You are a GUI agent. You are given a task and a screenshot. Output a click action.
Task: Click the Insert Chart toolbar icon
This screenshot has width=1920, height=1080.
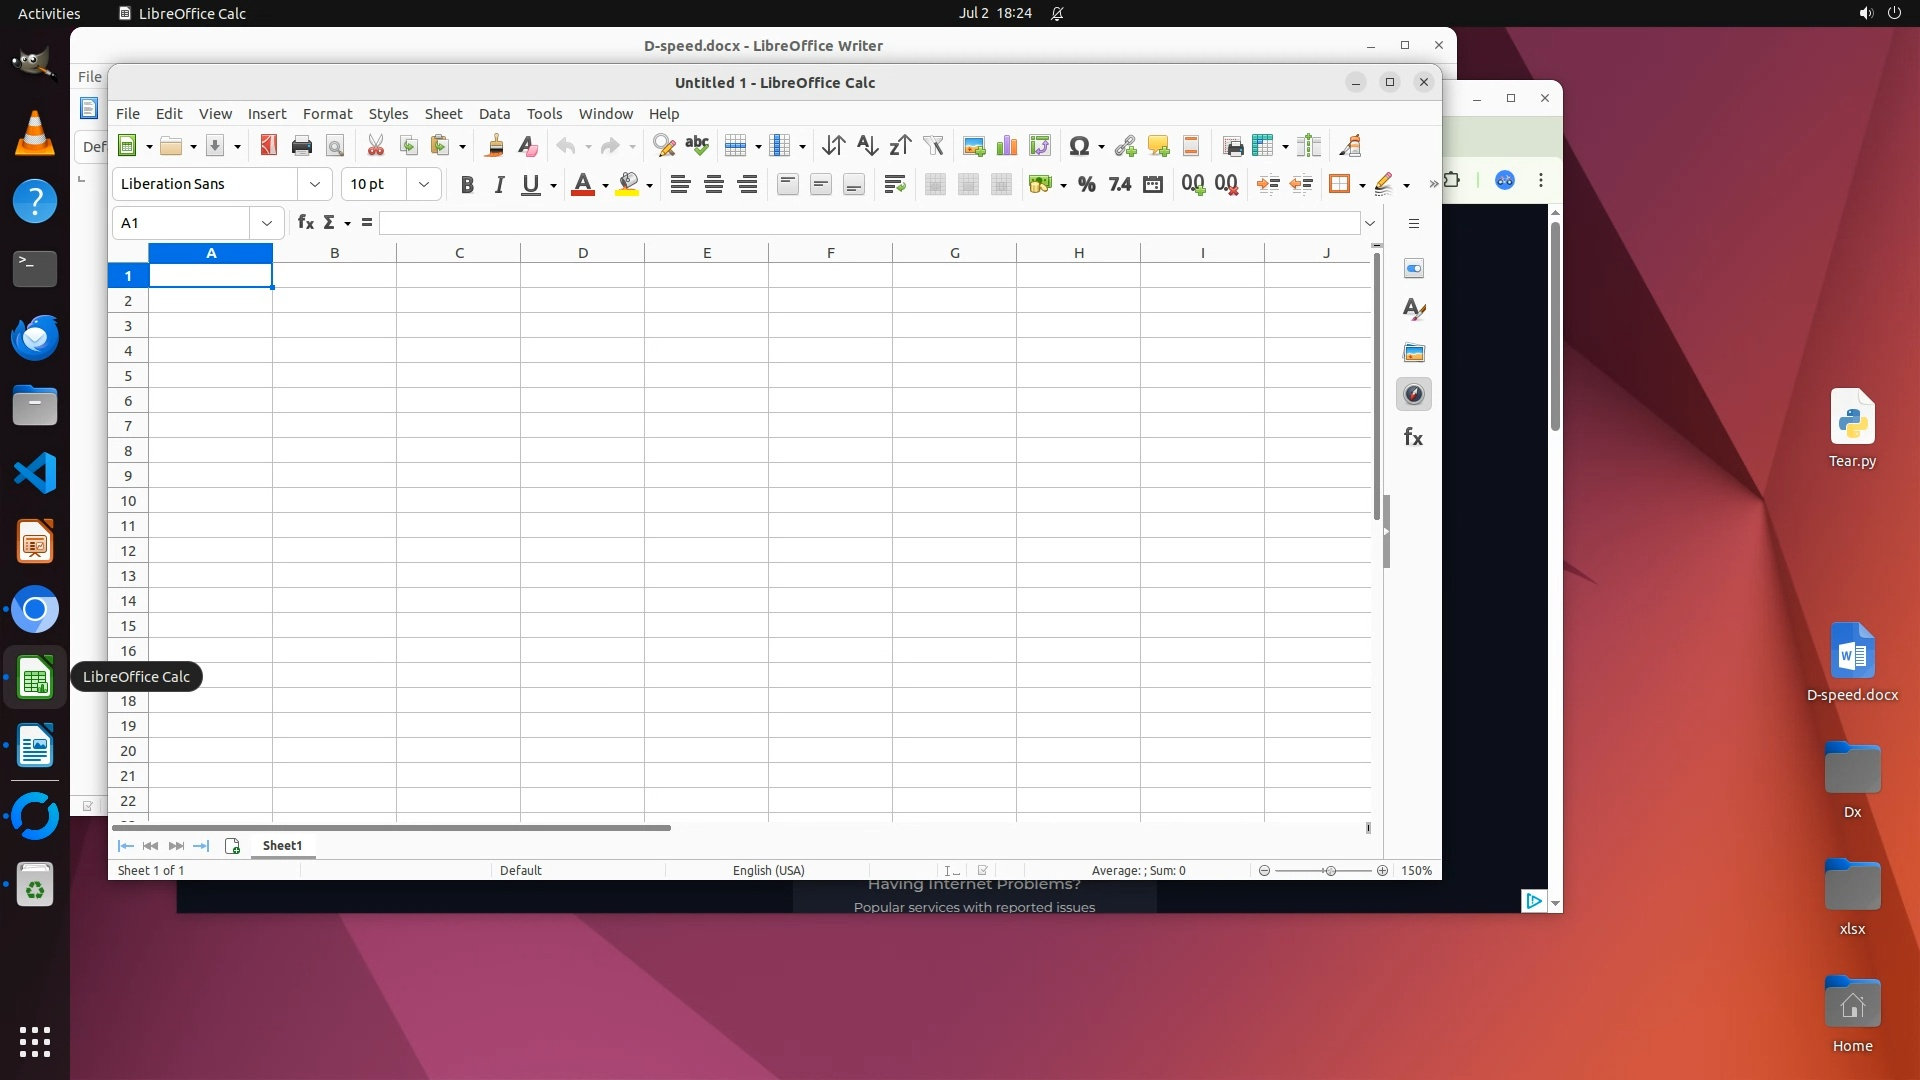tap(1007, 146)
